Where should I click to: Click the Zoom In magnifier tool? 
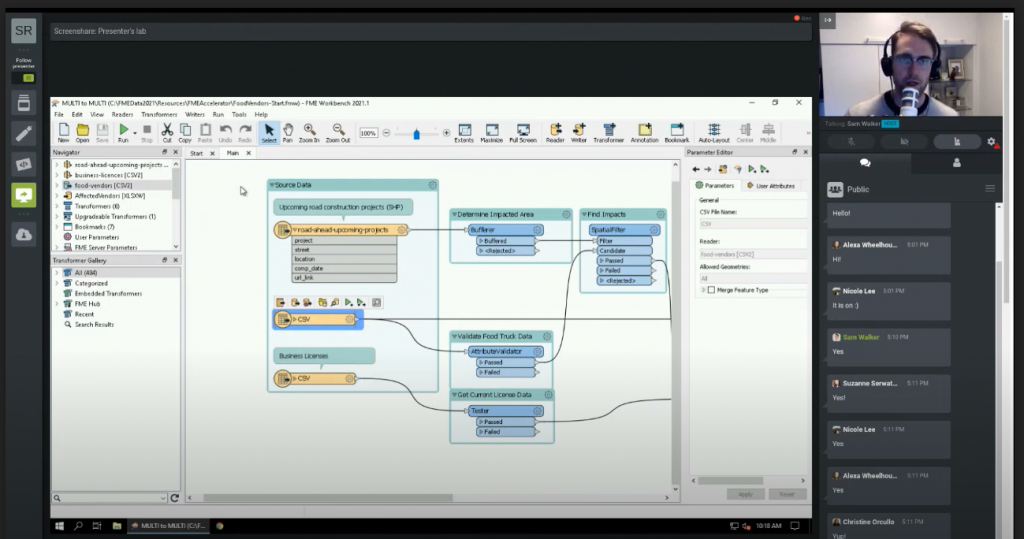310,133
